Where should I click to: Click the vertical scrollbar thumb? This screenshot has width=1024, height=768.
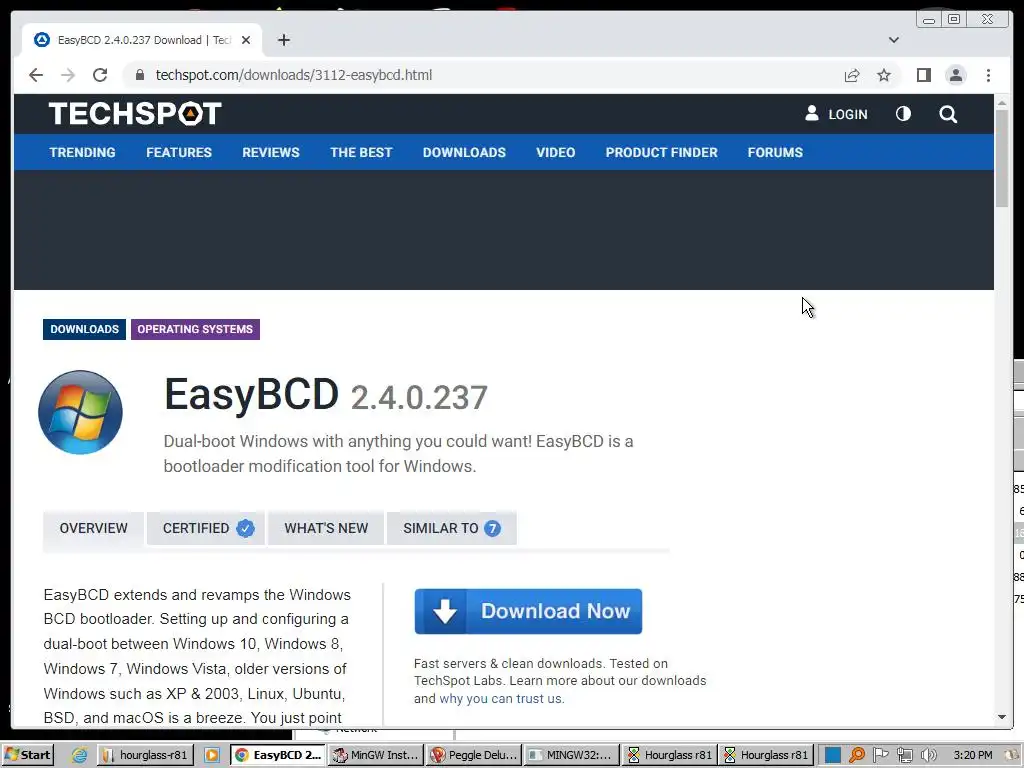tap(1002, 158)
